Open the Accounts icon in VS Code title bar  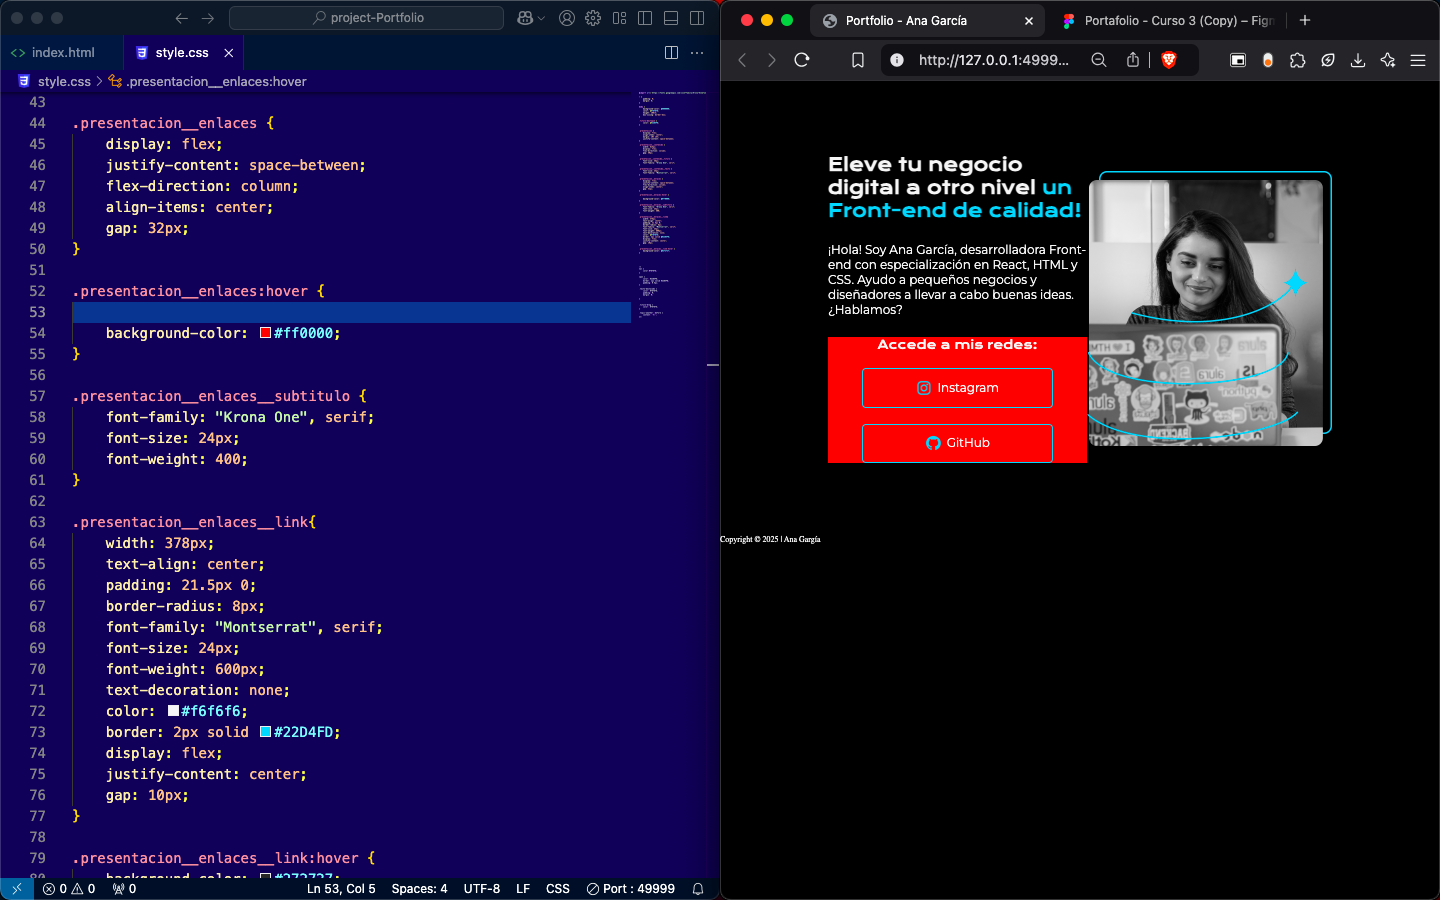point(567,18)
